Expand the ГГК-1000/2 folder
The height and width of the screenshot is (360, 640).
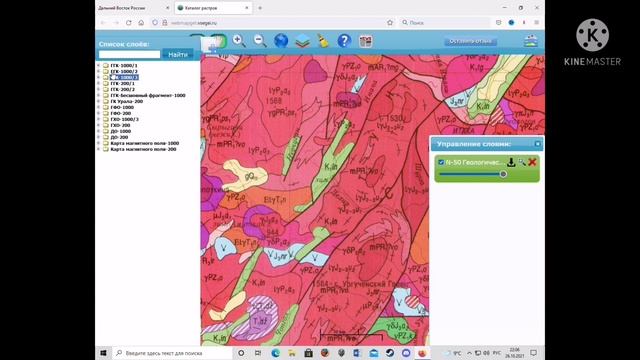click(x=98, y=71)
